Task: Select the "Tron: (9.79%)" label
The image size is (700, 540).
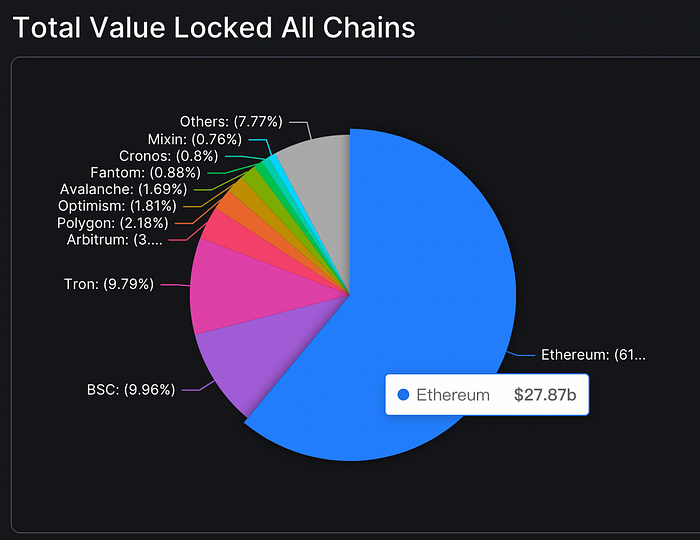Action: (109, 284)
